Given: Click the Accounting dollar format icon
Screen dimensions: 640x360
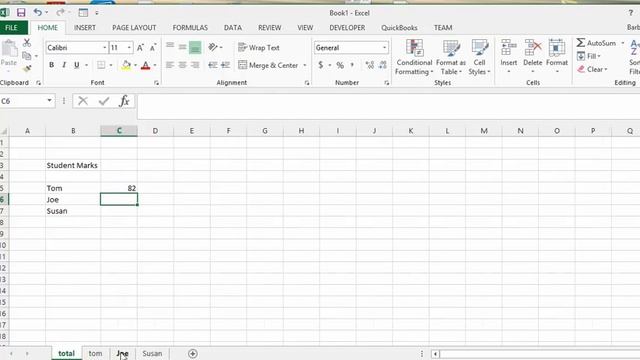Looking at the screenshot, I should [321, 65].
